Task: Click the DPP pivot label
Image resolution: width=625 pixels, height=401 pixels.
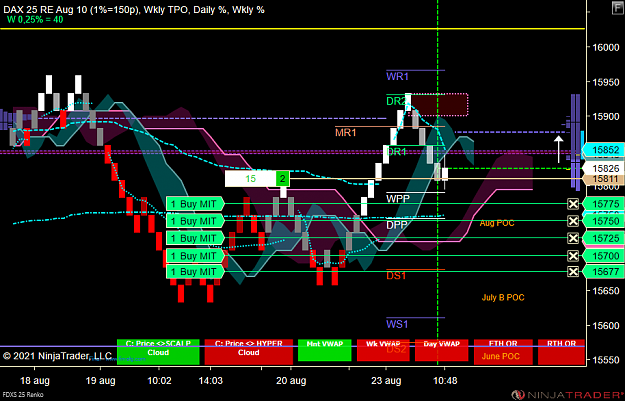Action: (397, 225)
